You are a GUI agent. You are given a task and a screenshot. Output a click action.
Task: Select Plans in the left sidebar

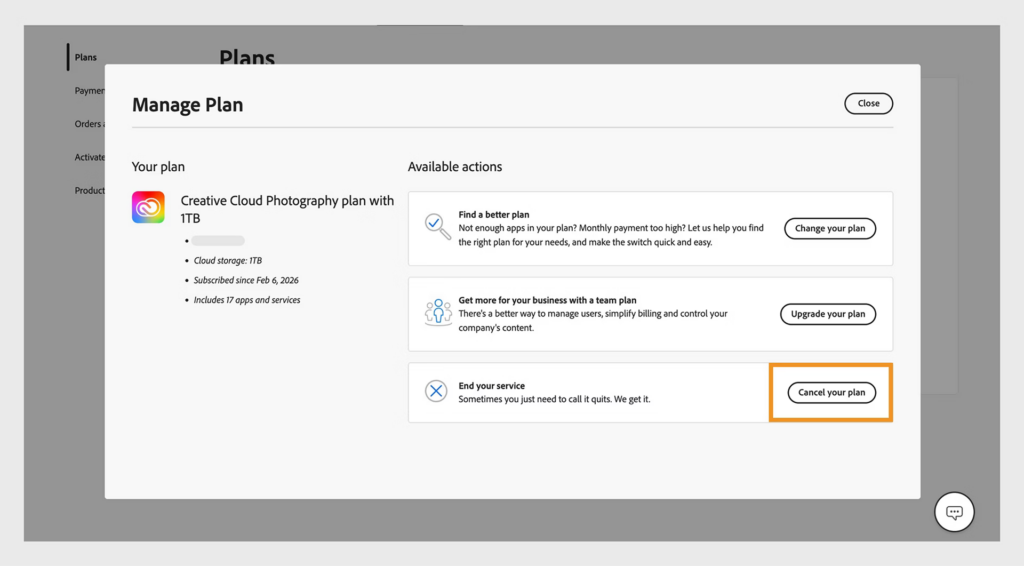(x=86, y=57)
